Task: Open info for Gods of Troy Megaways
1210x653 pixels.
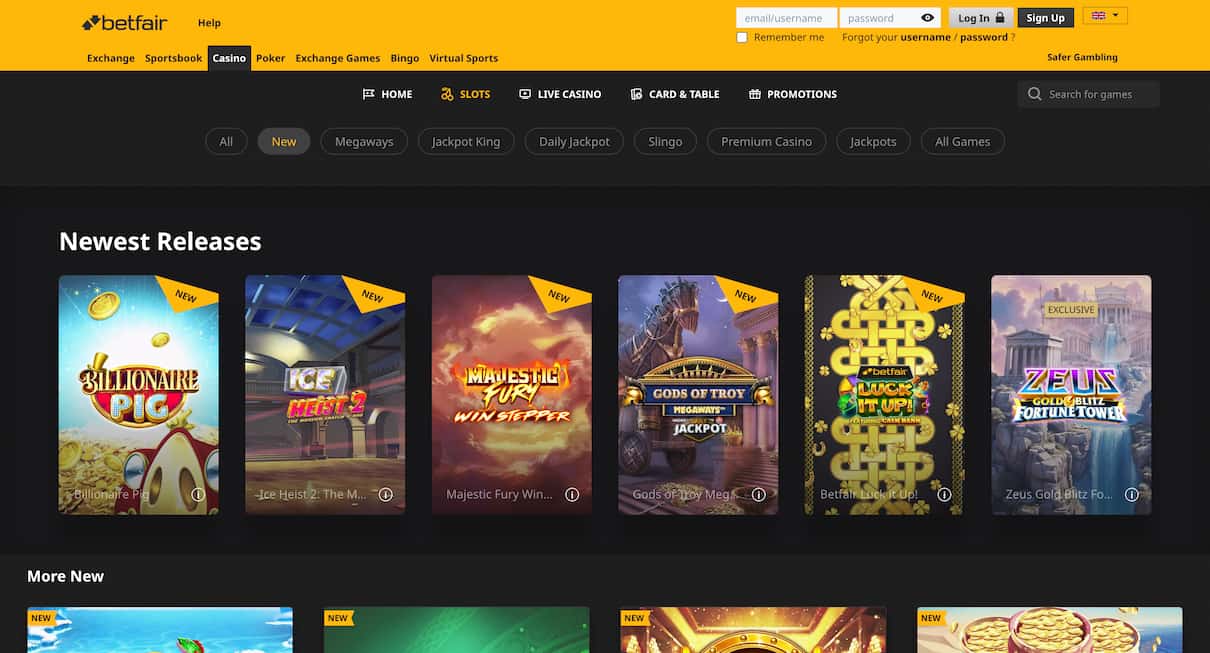Action: pyautogui.click(x=758, y=494)
